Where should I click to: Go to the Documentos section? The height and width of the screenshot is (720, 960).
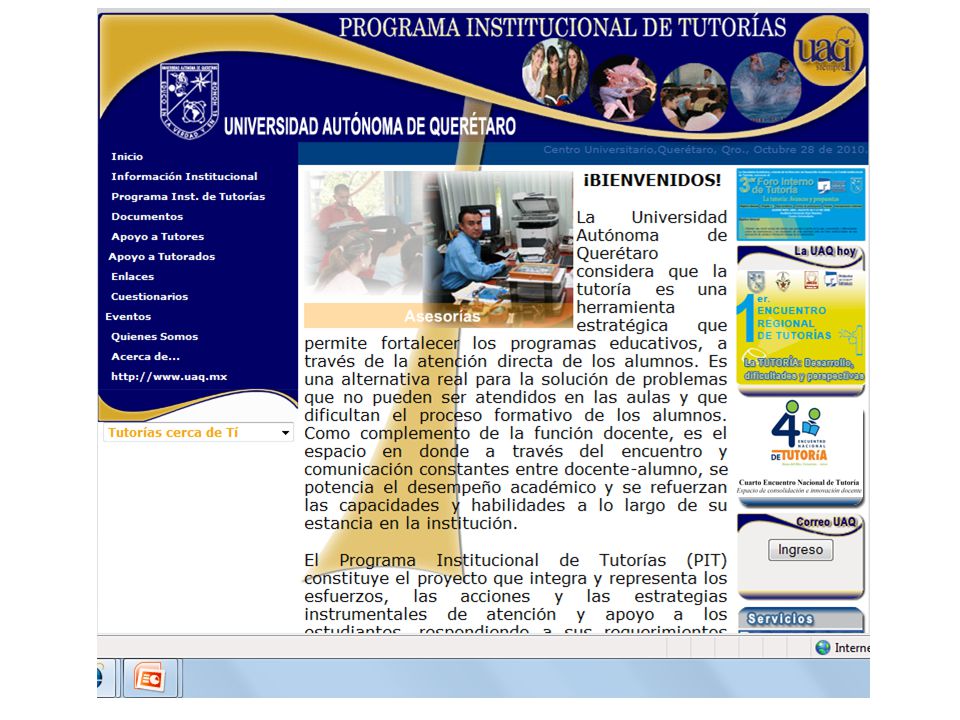click(x=147, y=217)
